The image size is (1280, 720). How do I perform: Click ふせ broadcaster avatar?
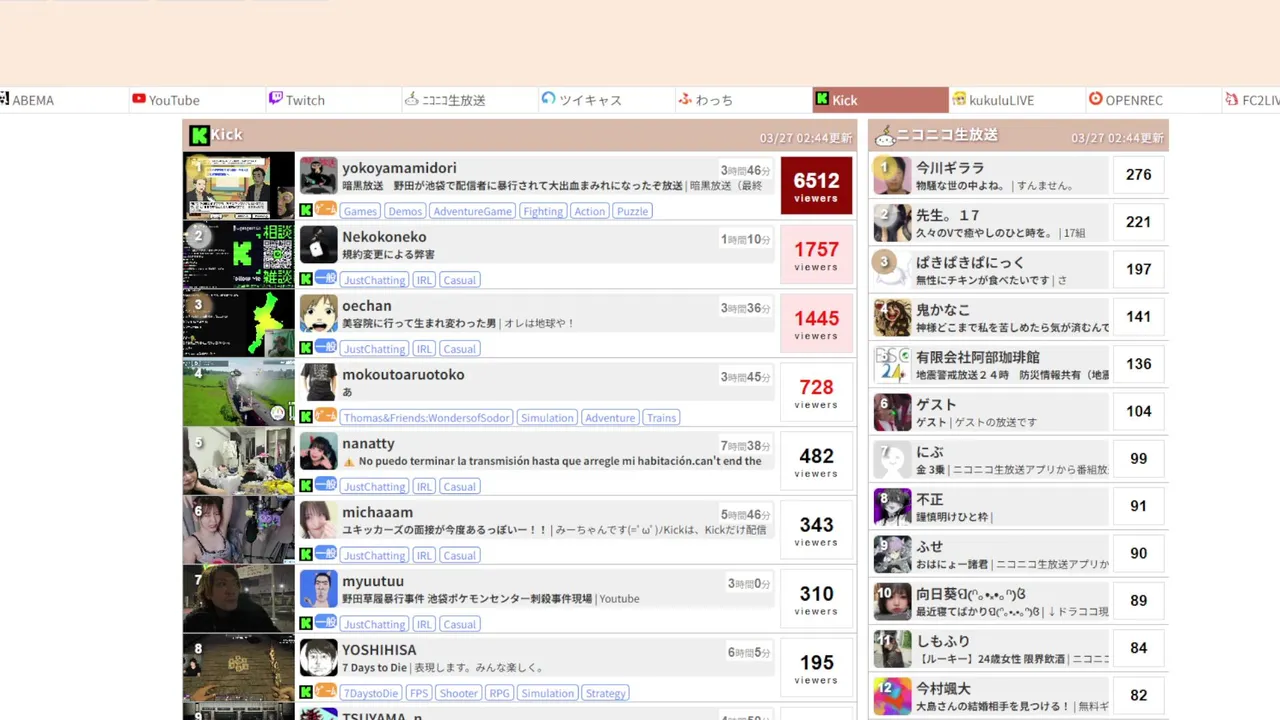click(x=892, y=554)
